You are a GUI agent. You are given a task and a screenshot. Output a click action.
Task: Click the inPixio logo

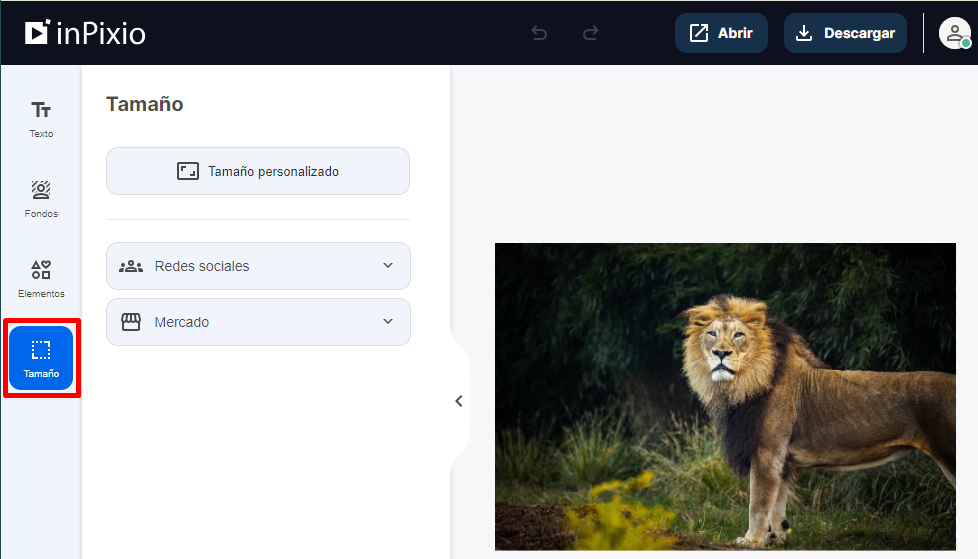point(86,33)
